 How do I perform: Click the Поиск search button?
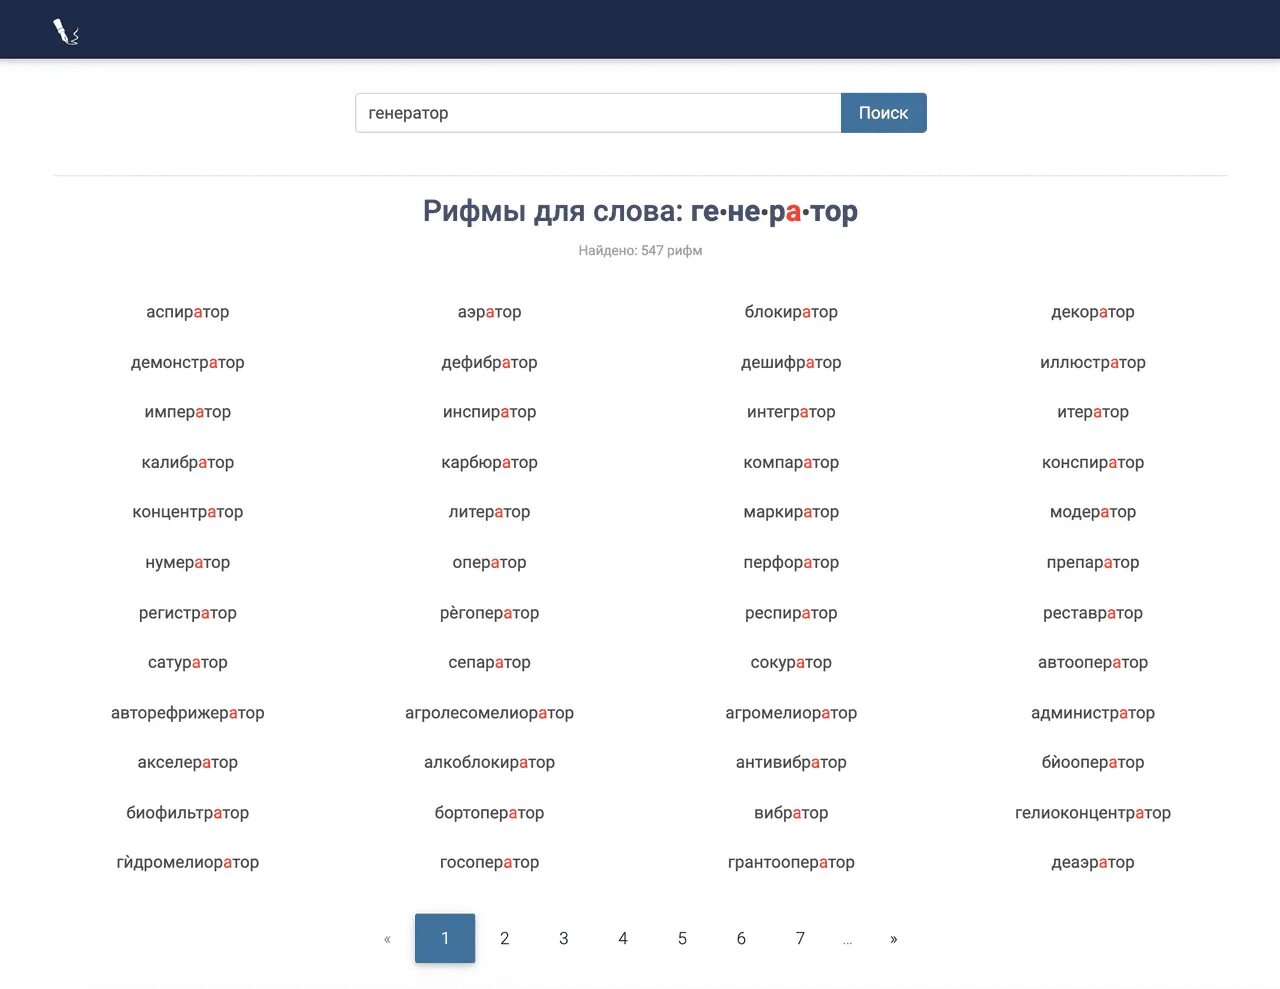[x=884, y=113]
